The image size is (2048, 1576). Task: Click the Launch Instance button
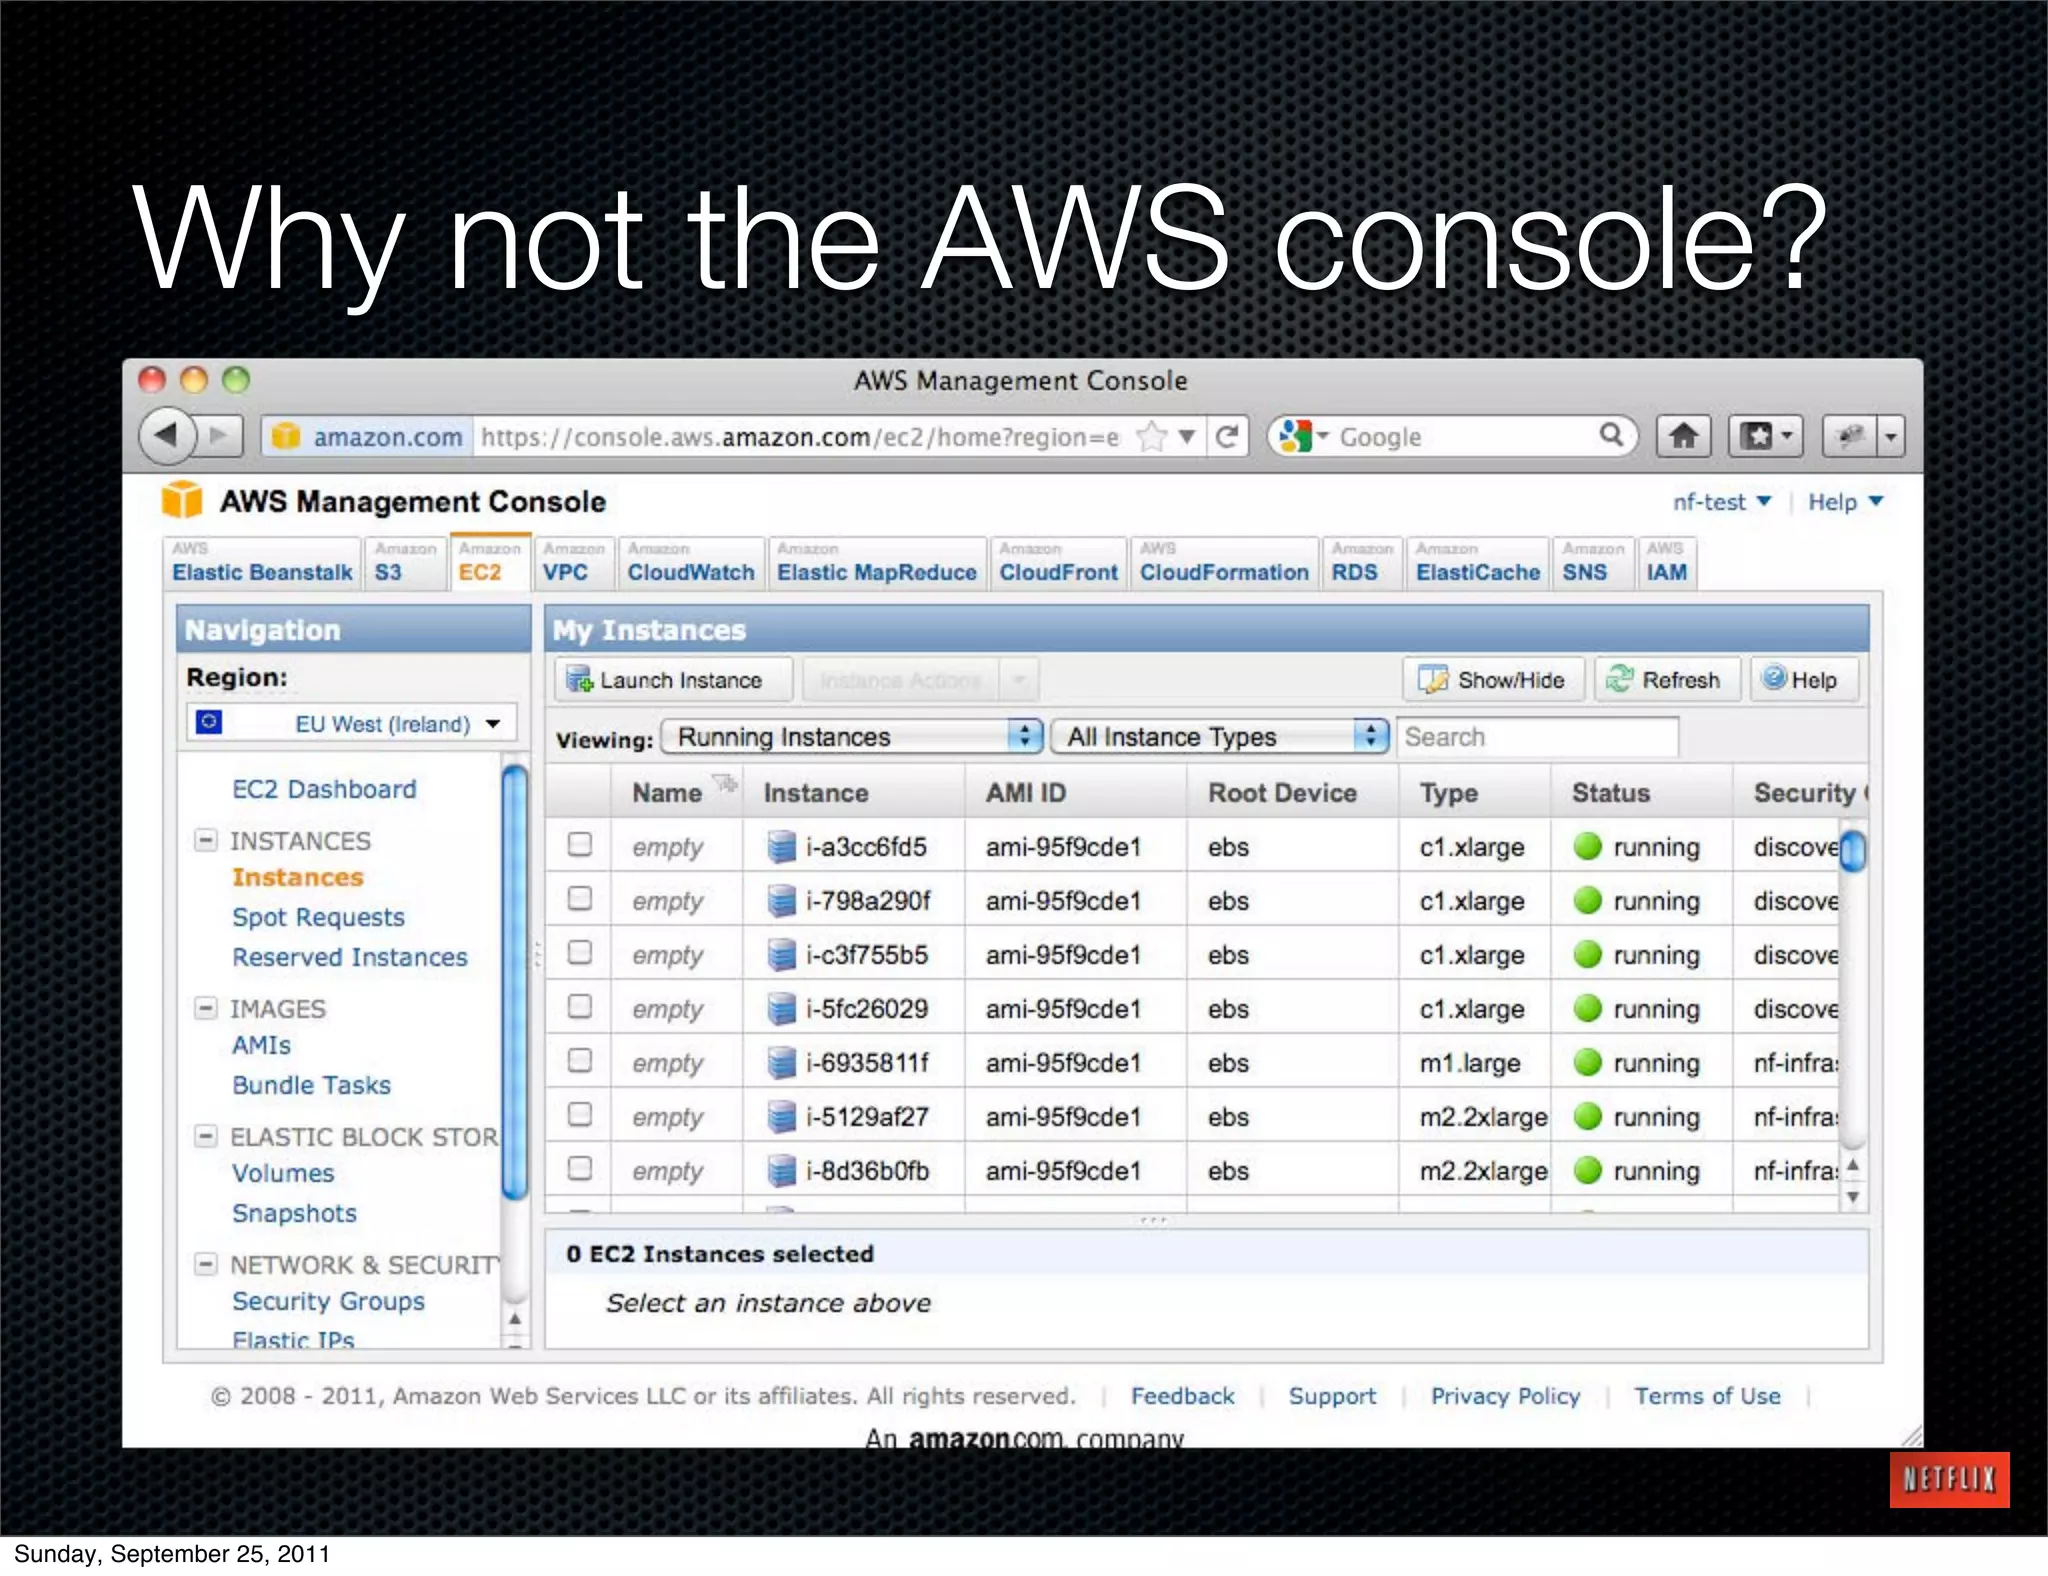coord(673,680)
